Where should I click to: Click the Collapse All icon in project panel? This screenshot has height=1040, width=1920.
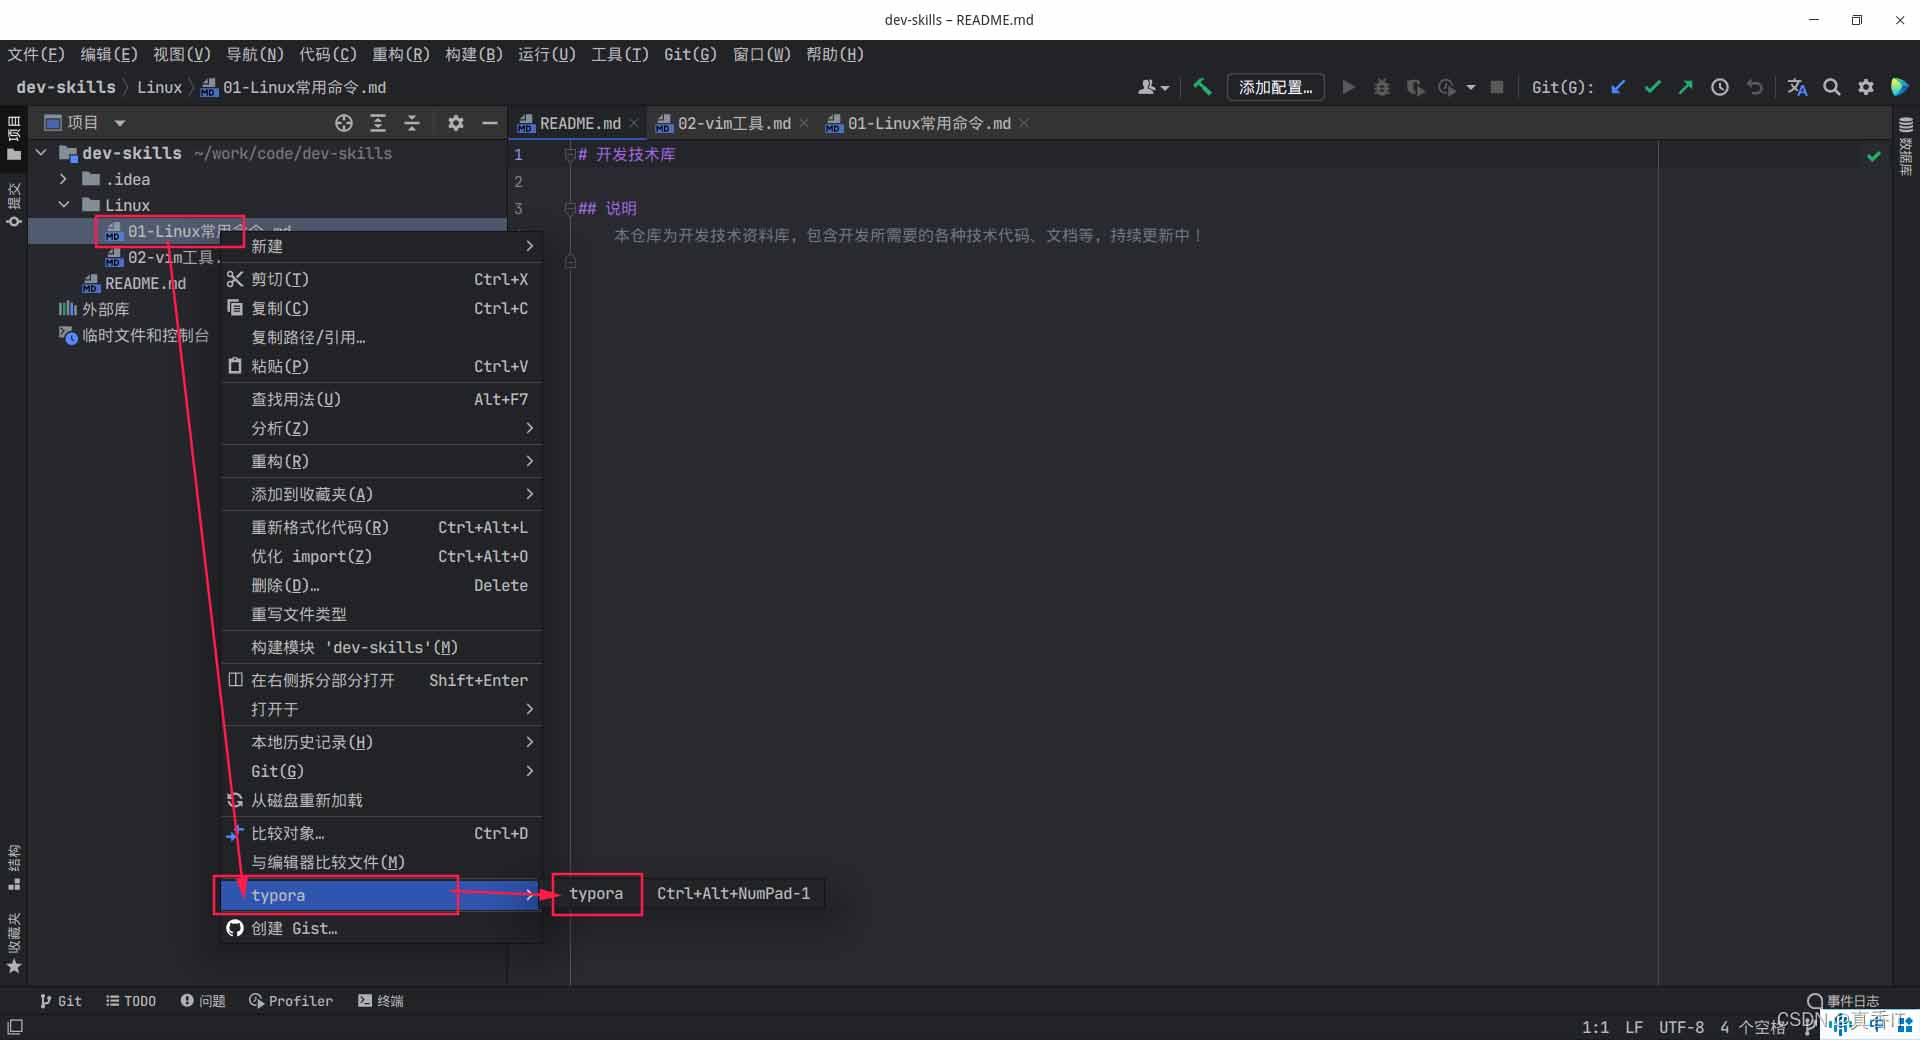point(412,123)
